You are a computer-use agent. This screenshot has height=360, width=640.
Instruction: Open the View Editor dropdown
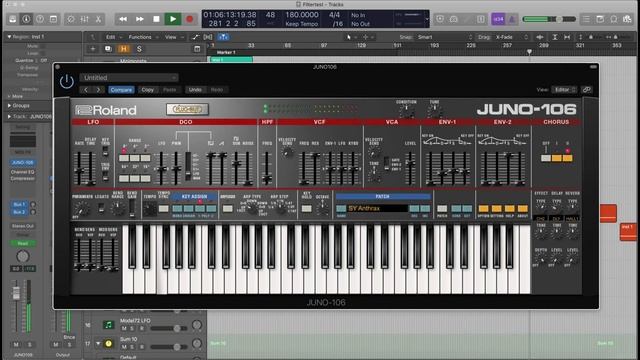(564, 90)
